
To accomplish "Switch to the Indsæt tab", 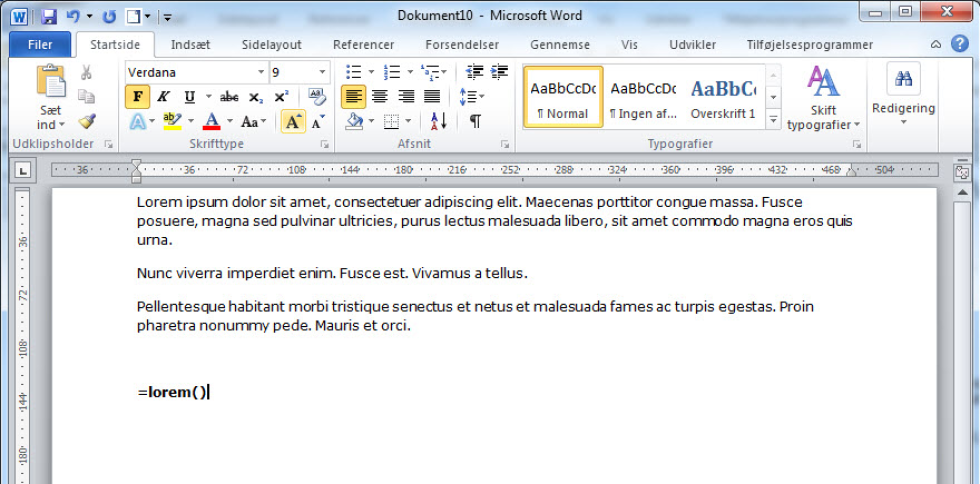I will (191, 45).
